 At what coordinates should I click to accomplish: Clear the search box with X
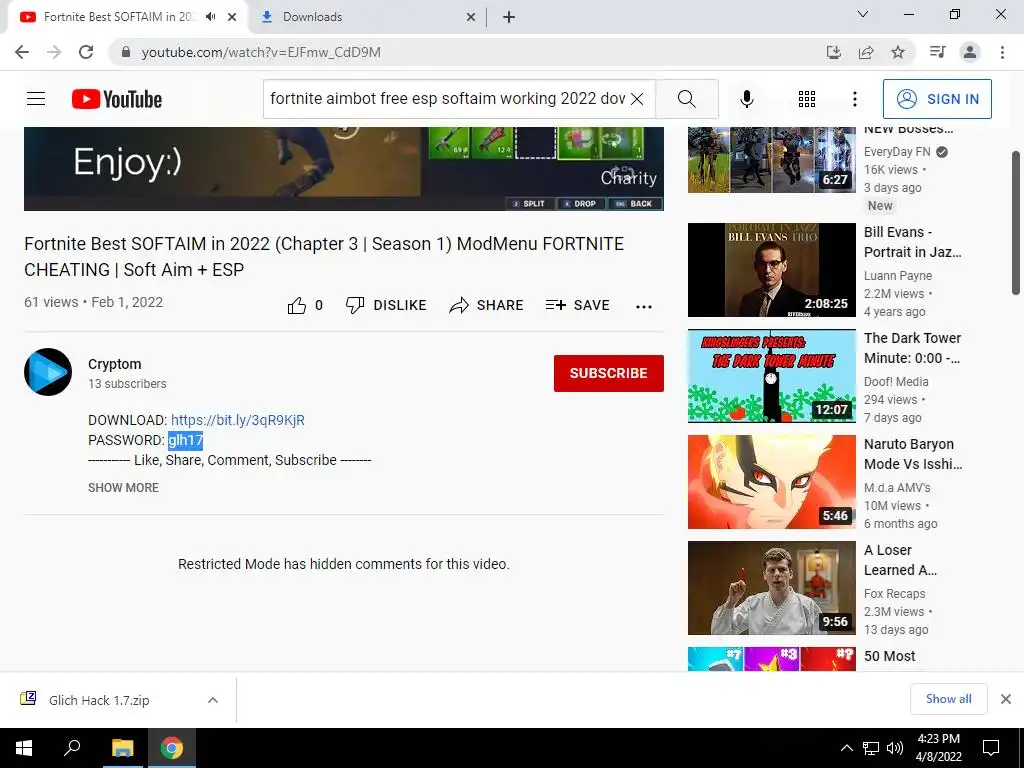[637, 99]
